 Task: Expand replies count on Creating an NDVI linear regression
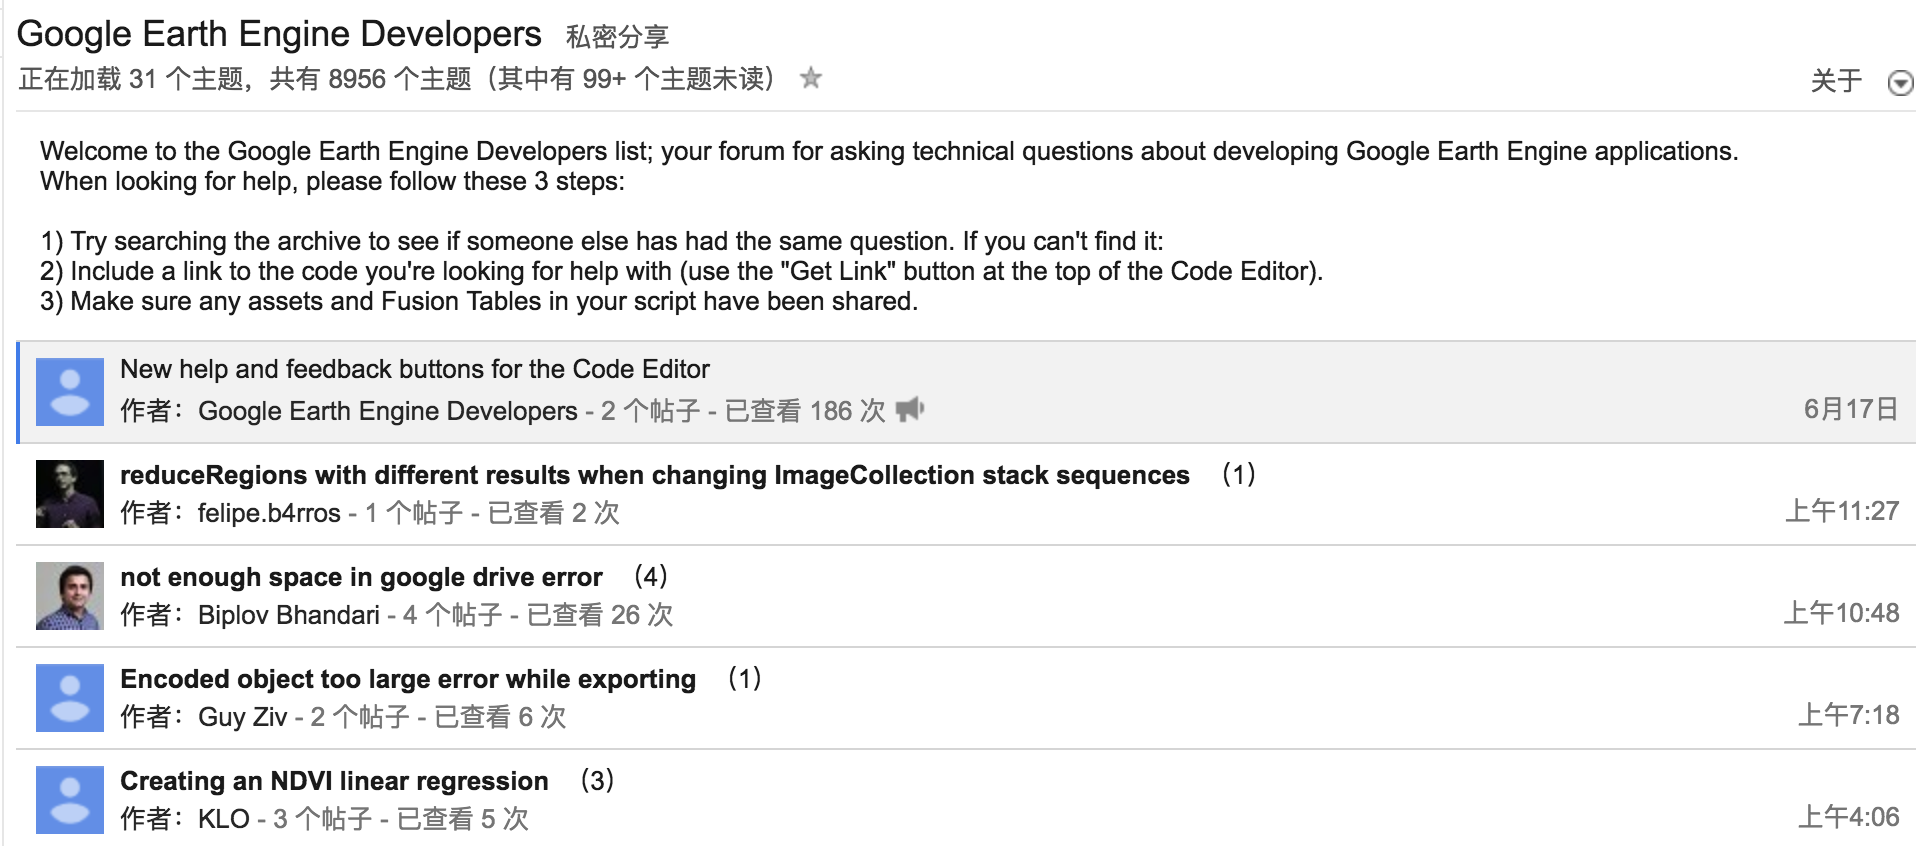pyautogui.click(x=598, y=781)
